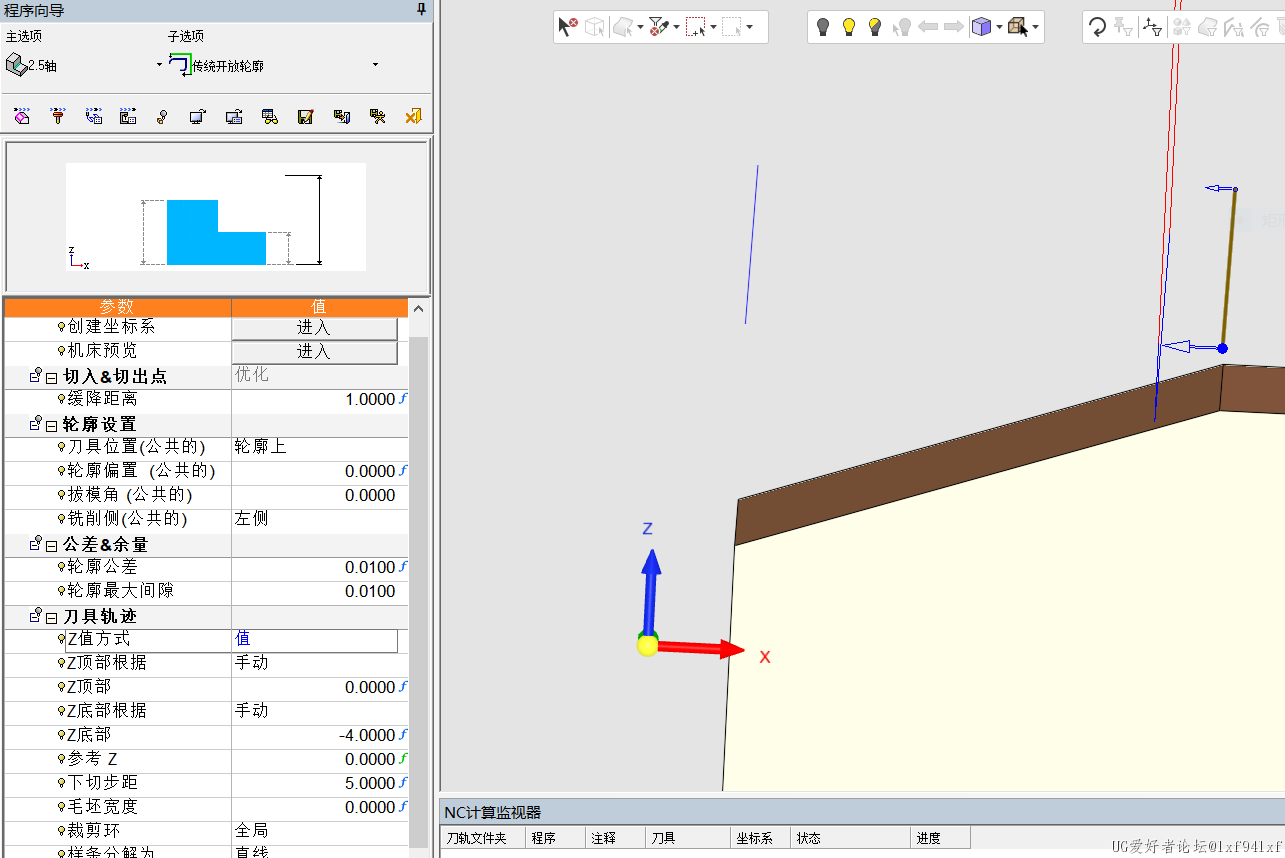This screenshot has height=858, width=1285.
Task: Click the 拔模角 value 0.0000
Action: pyautogui.click(x=370, y=495)
